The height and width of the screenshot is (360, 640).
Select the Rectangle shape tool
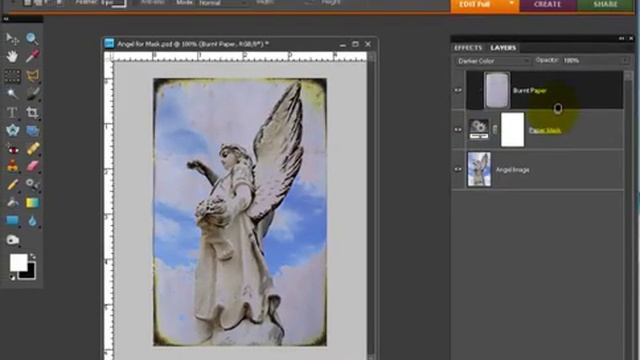12,220
